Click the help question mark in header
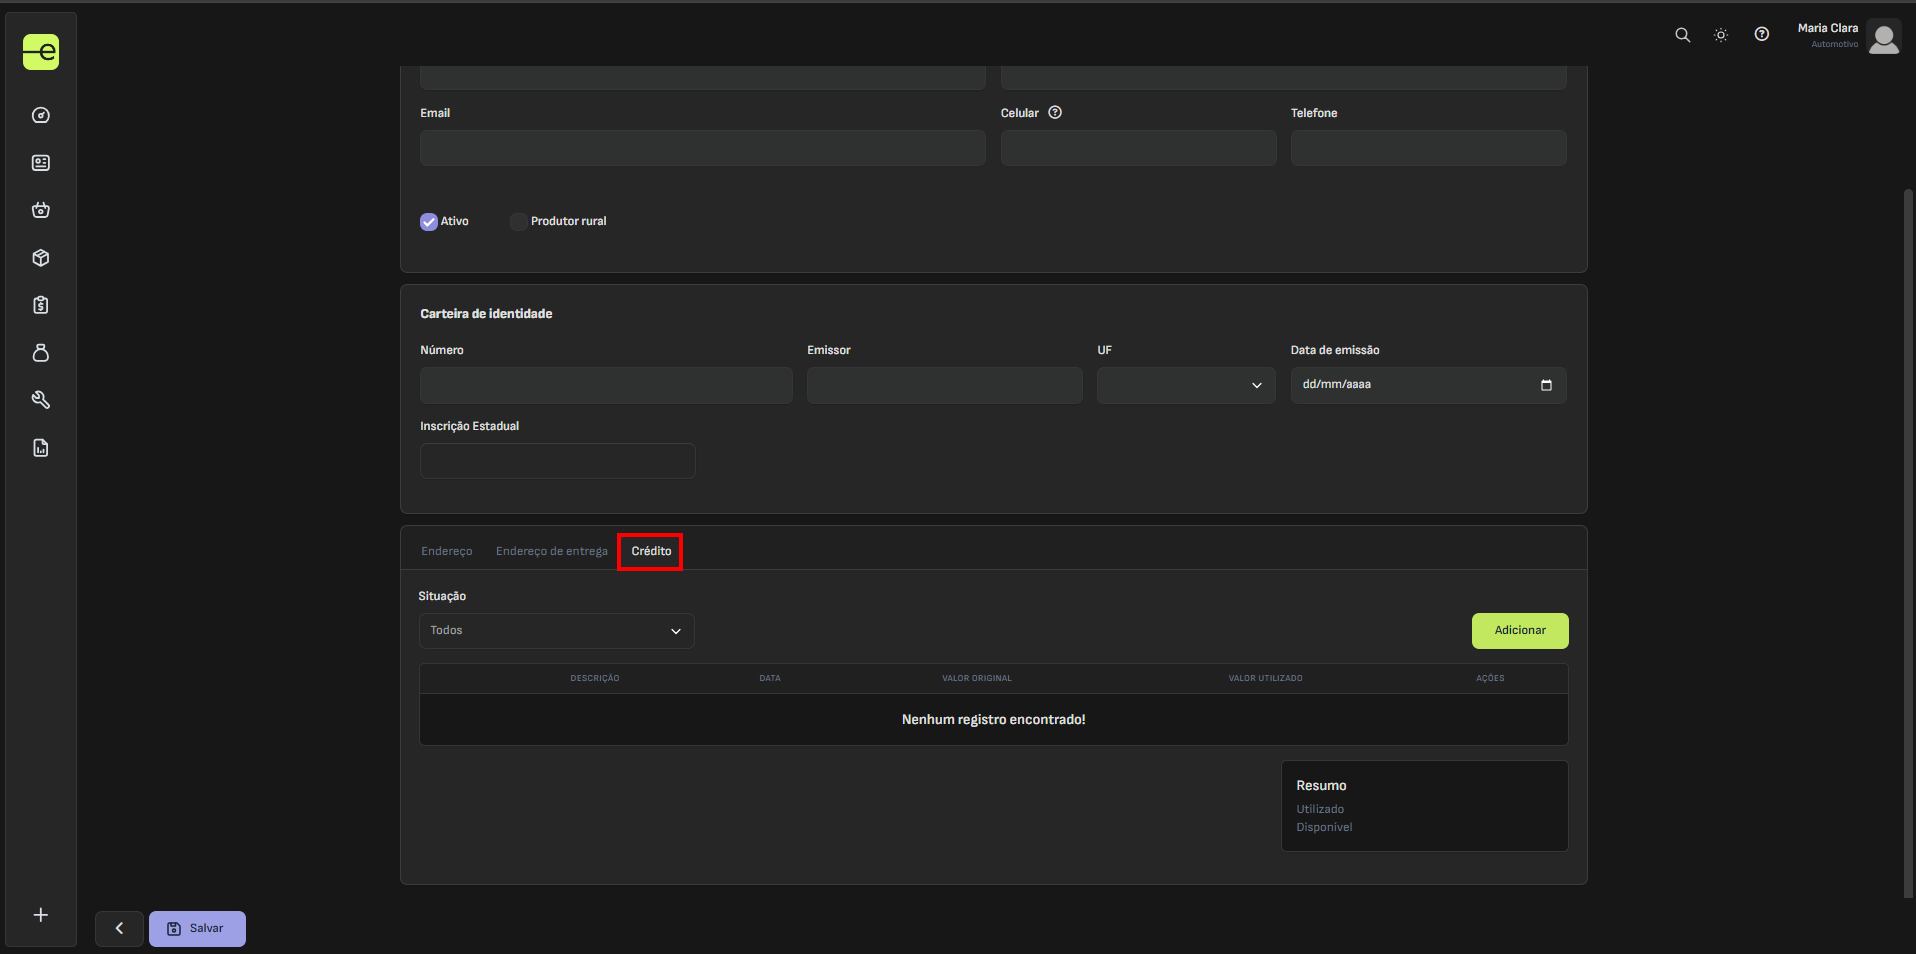The height and width of the screenshot is (954, 1916). point(1761,35)
